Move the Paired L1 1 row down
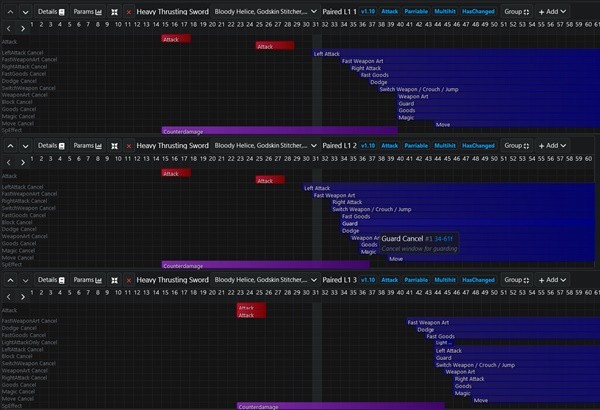Viewport: 600px width, 410px height. click(x=25, y=11)
